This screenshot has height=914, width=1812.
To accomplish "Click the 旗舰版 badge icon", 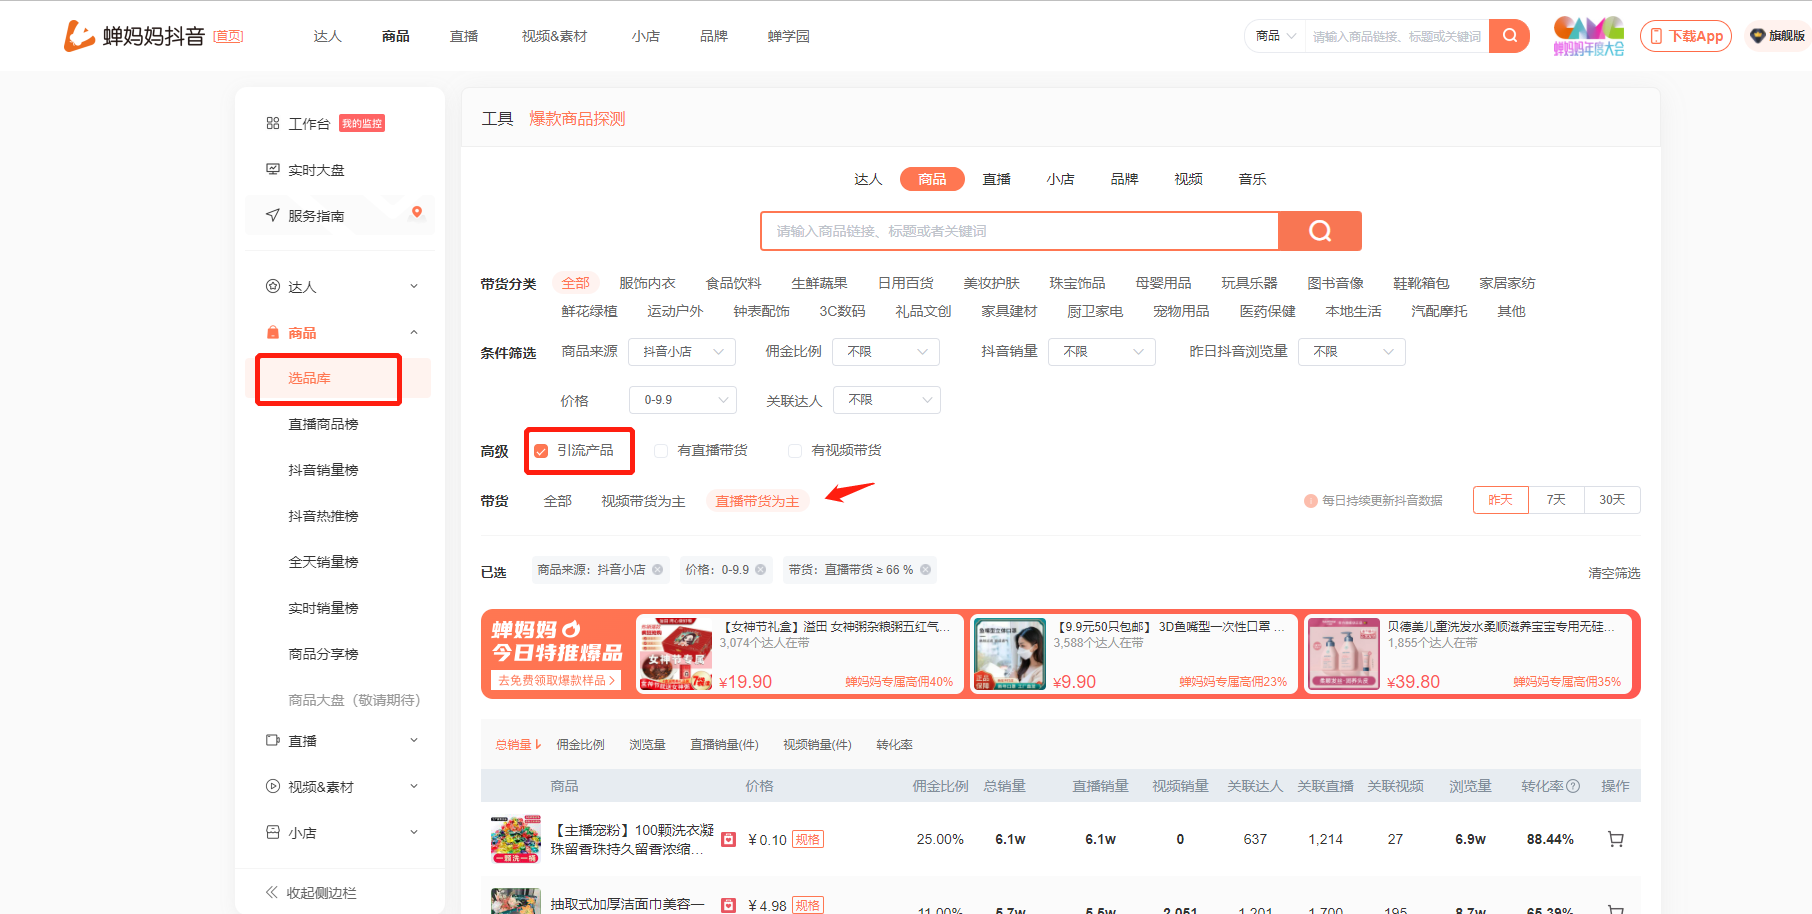I will [x=1757, y=36].
